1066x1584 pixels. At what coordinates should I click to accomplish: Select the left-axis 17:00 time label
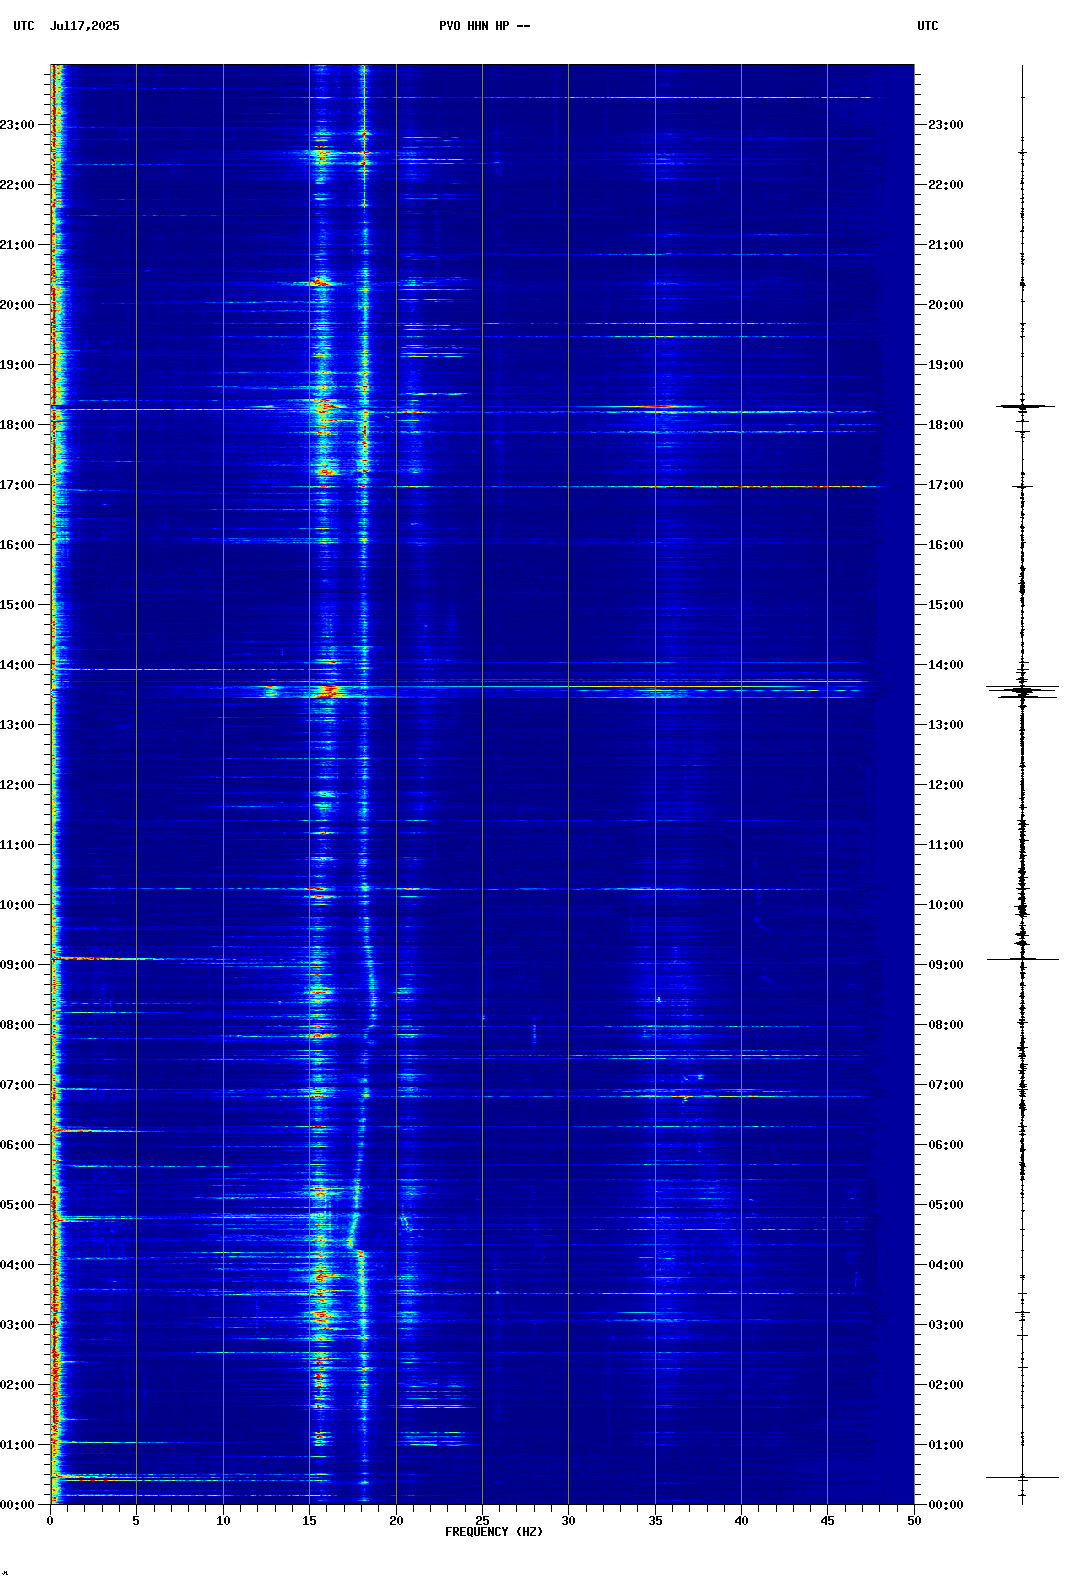18,485
